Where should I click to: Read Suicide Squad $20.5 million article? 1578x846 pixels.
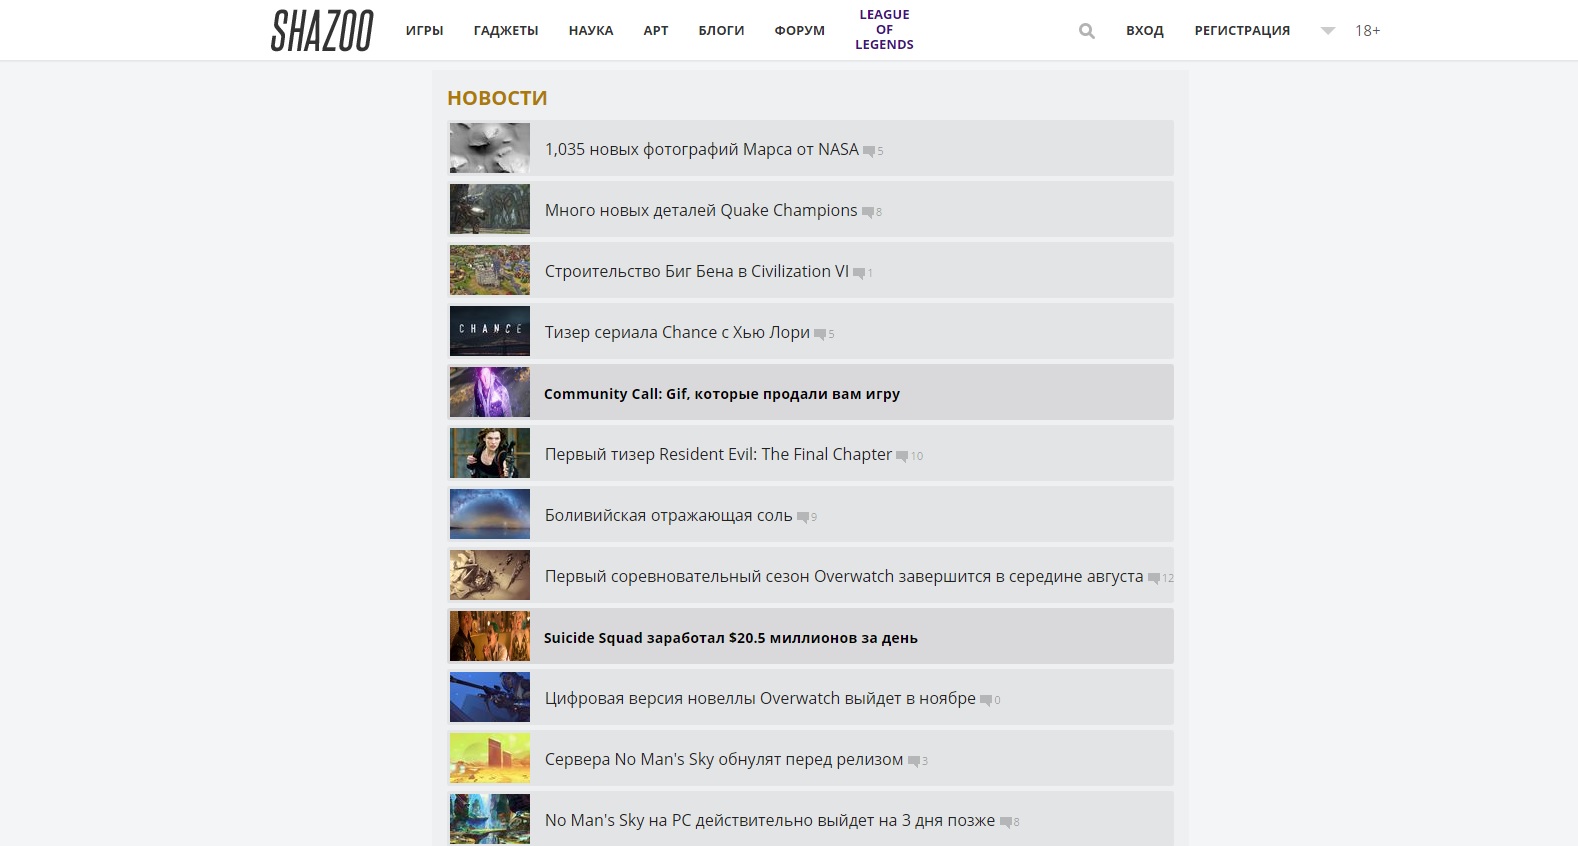(731, 638)
